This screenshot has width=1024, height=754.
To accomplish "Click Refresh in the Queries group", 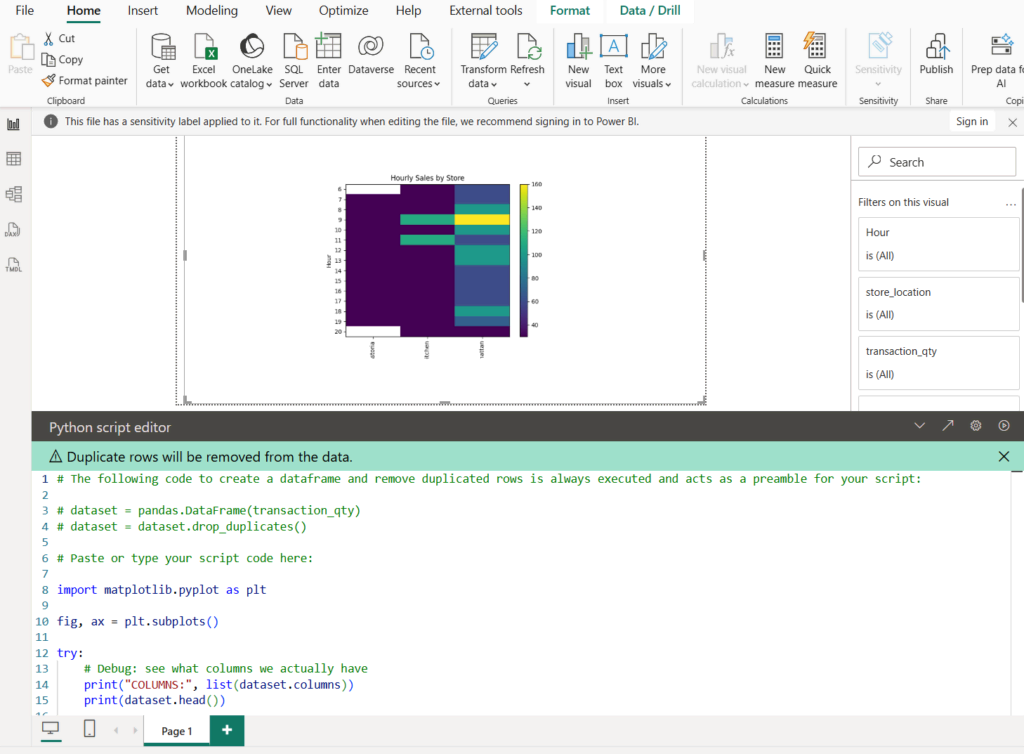I will click(x=529, y=60).
